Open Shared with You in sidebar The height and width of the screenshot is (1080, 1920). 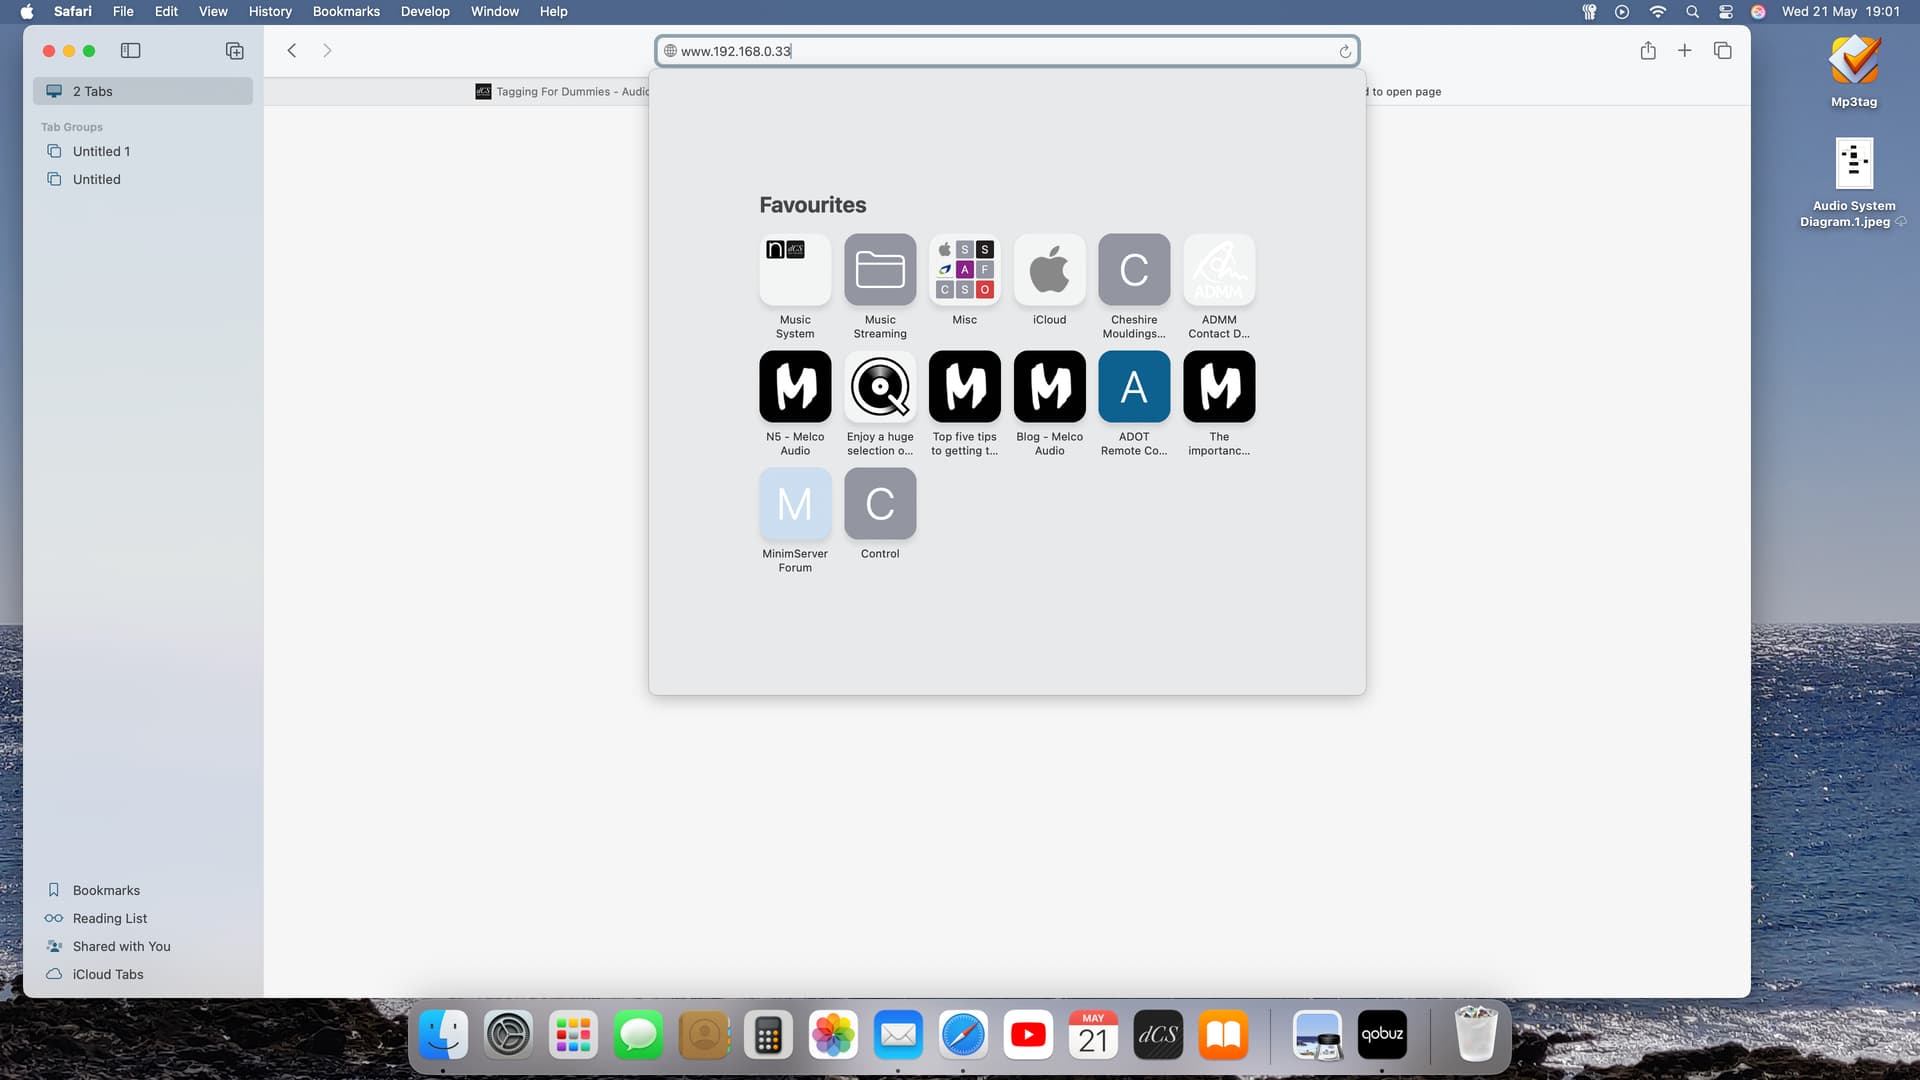tap(143, 946)
